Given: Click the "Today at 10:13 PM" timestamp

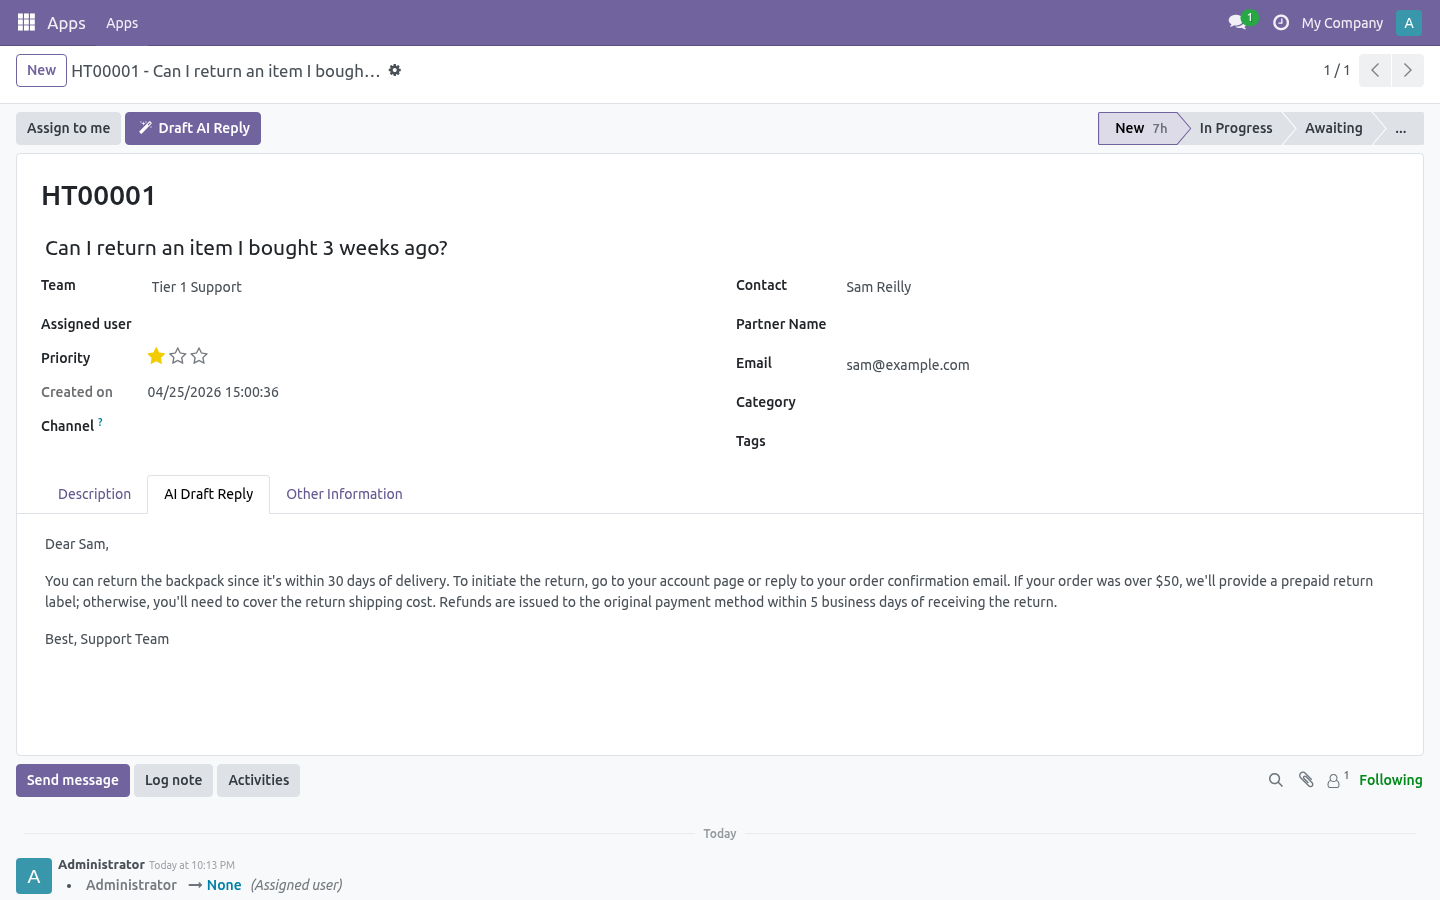Looking at the screenshot, I should [192, 865].
